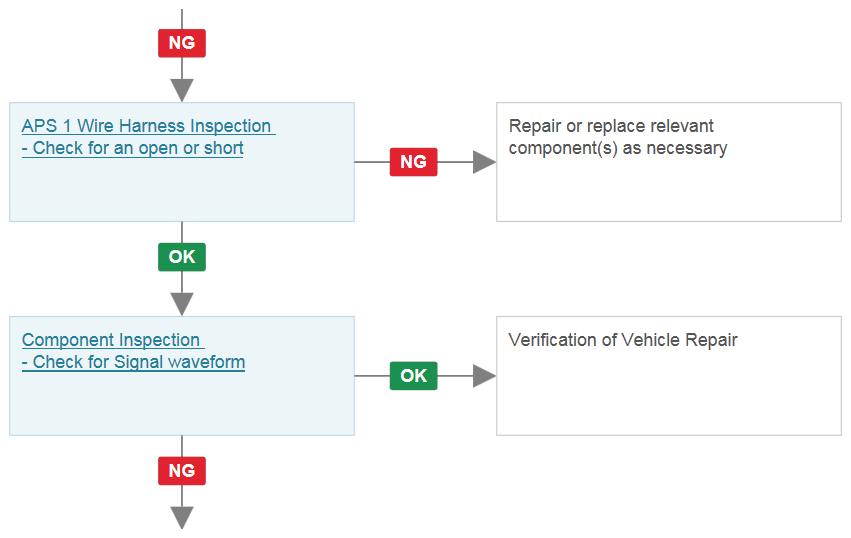
Task: Open the 'Check for Signal waveform' link
Action: (x=134, y=362)
